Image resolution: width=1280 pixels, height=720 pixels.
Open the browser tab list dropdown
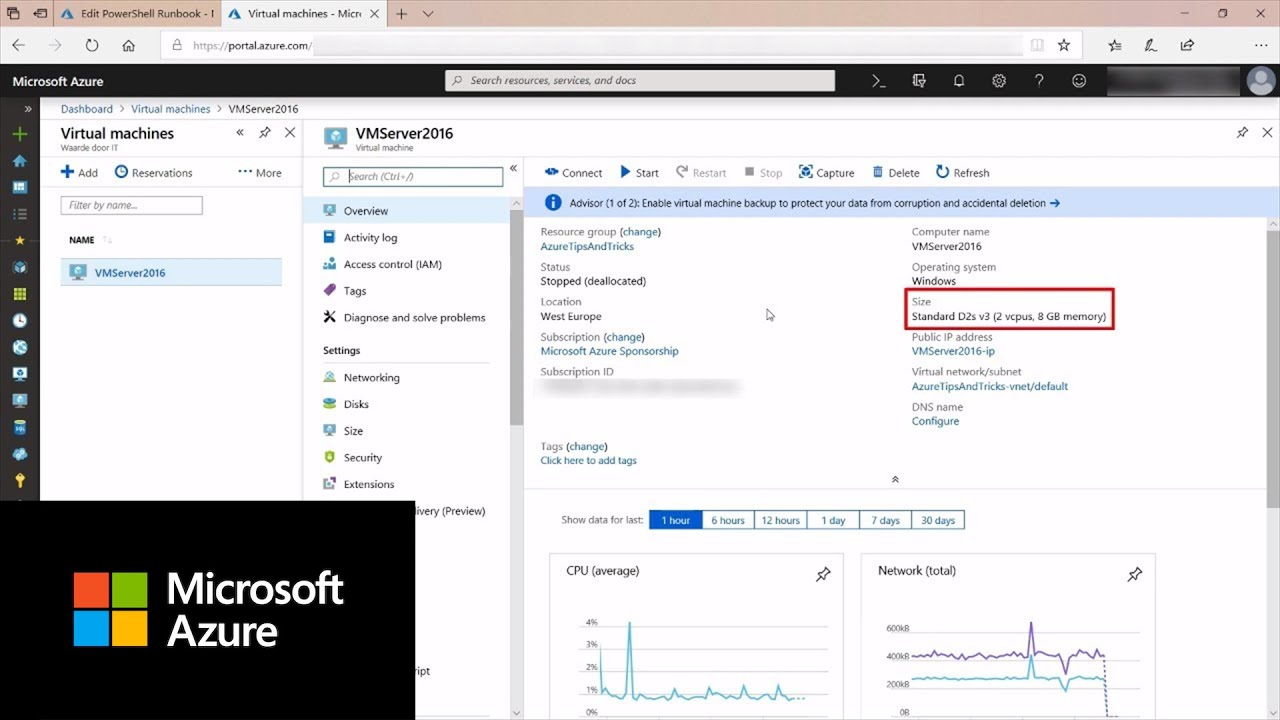click(x=428, y=14)
